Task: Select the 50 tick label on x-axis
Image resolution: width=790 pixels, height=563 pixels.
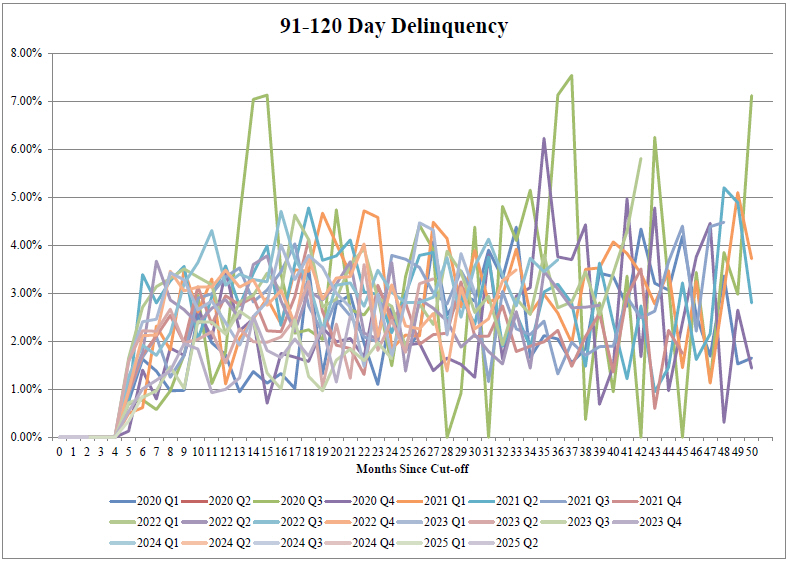Action: point(750,453)
